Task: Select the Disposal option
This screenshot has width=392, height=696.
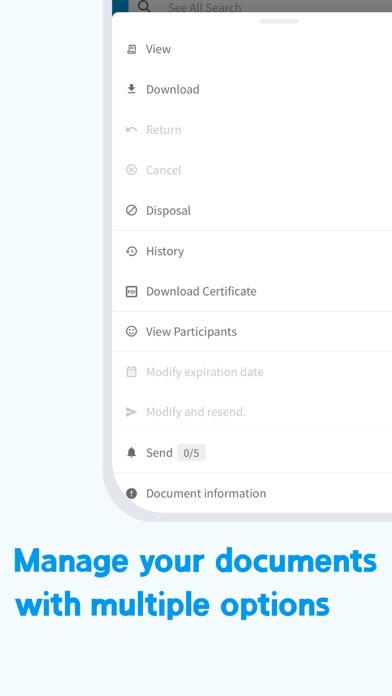Action: [252, 210]
